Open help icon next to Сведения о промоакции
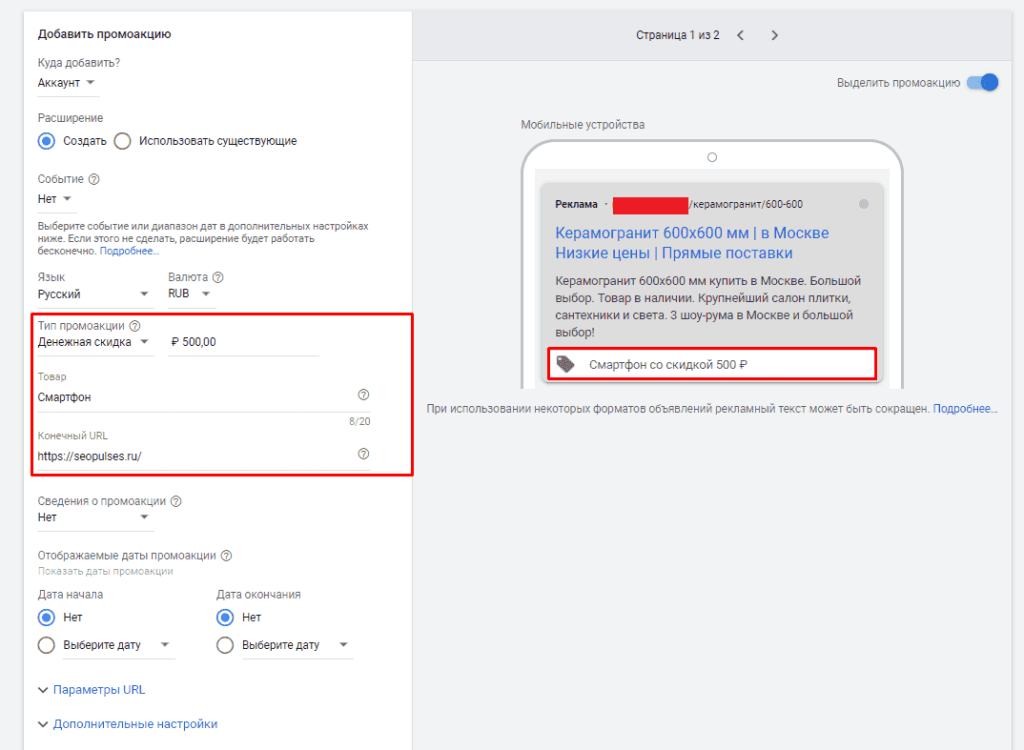Viewport: 1024px width, 750px height. click(x=176, y=501)
